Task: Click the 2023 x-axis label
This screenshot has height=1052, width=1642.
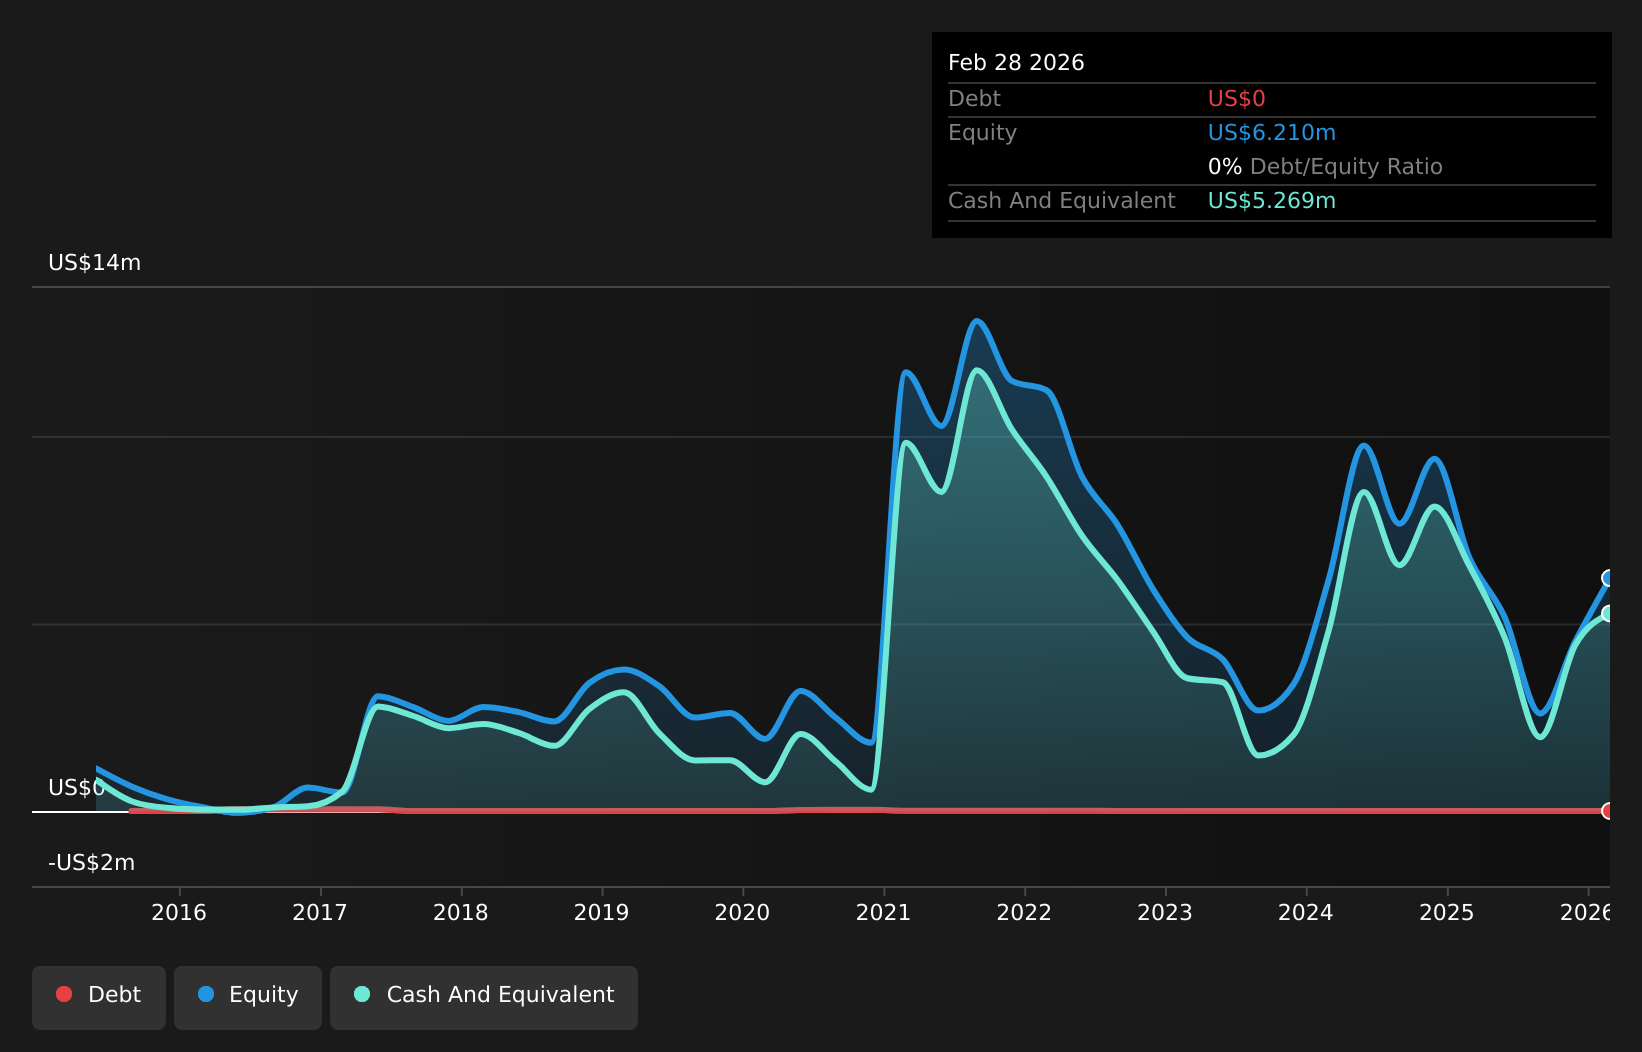Action: tap(1165, 912)
